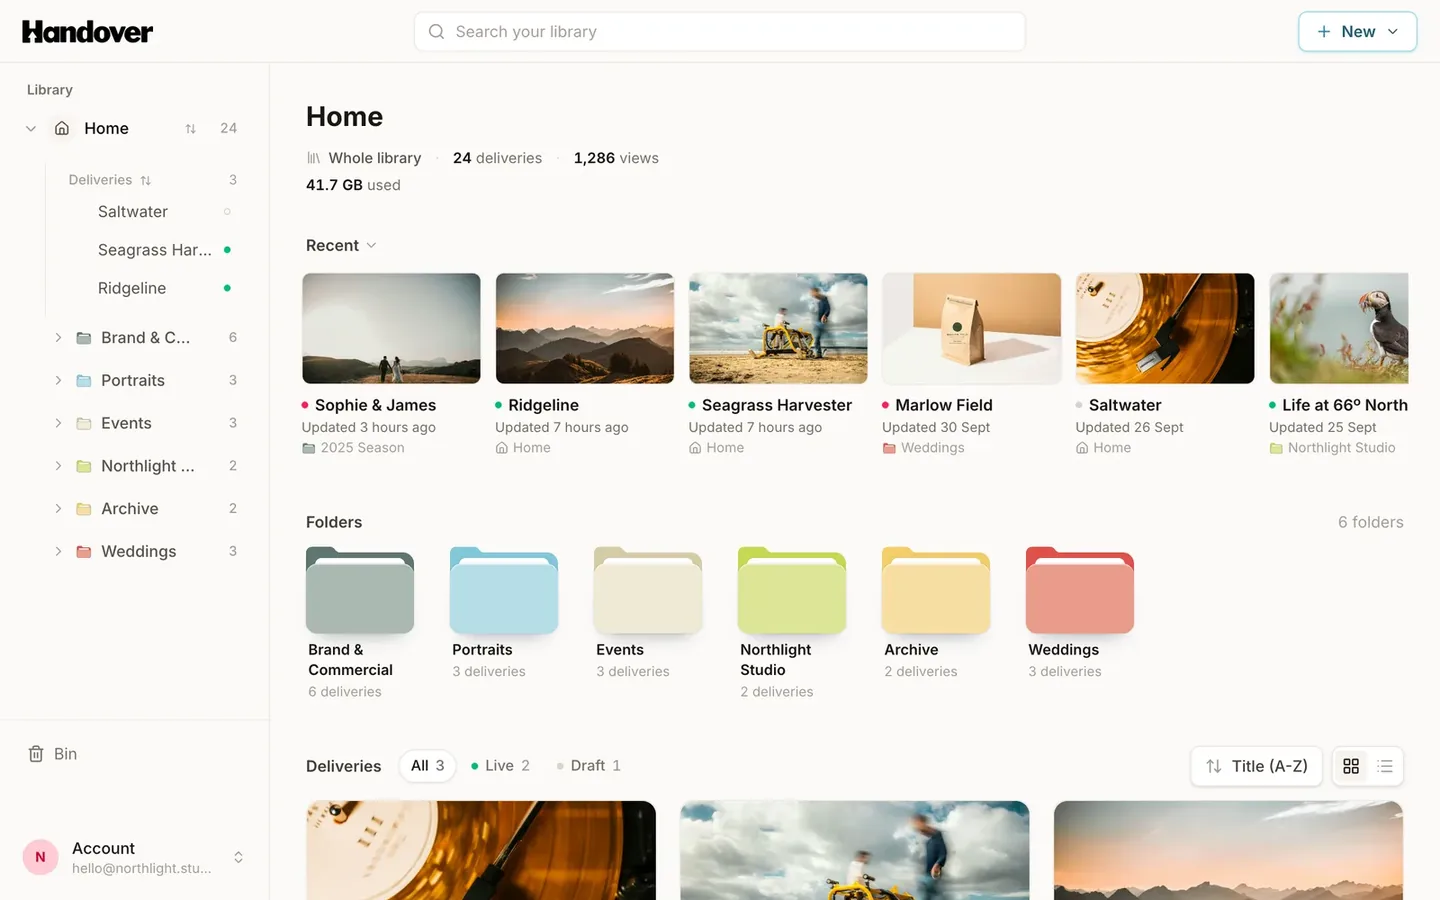The width and height of the screenshot is (1440, 900).
Task: Open the green Northlight Studio folder icon
Action: click(792, 590)
